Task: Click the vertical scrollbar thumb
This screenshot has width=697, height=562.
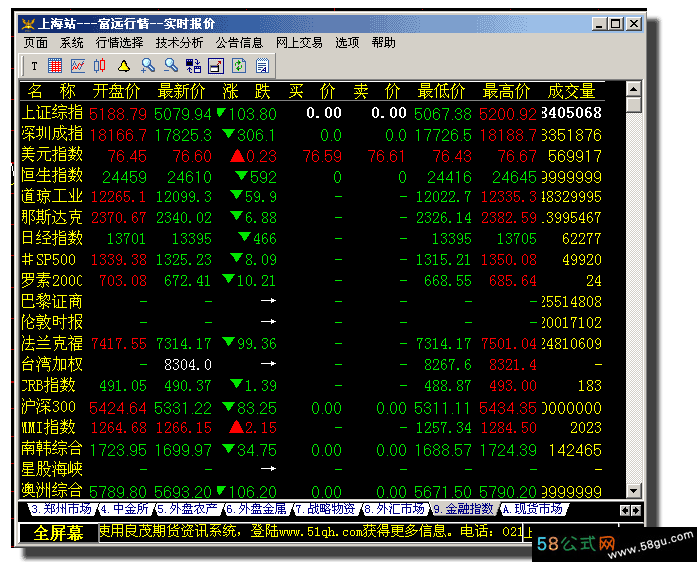Action: pyautogui.click(x=633, y=104)
